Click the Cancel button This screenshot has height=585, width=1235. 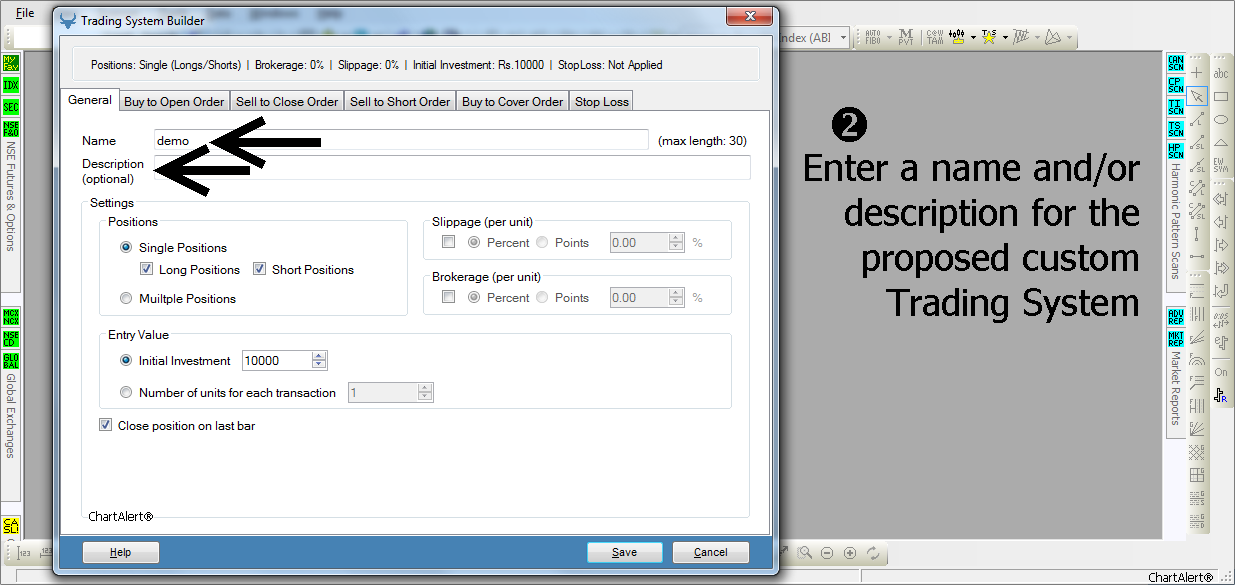coord(711,552)
